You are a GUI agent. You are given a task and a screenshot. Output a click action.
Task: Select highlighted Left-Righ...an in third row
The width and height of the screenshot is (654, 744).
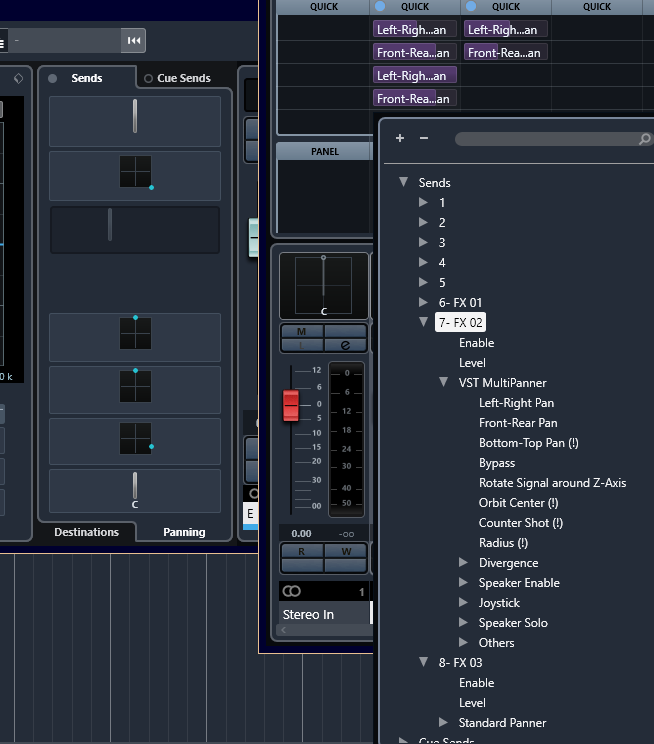pos(415,75)
